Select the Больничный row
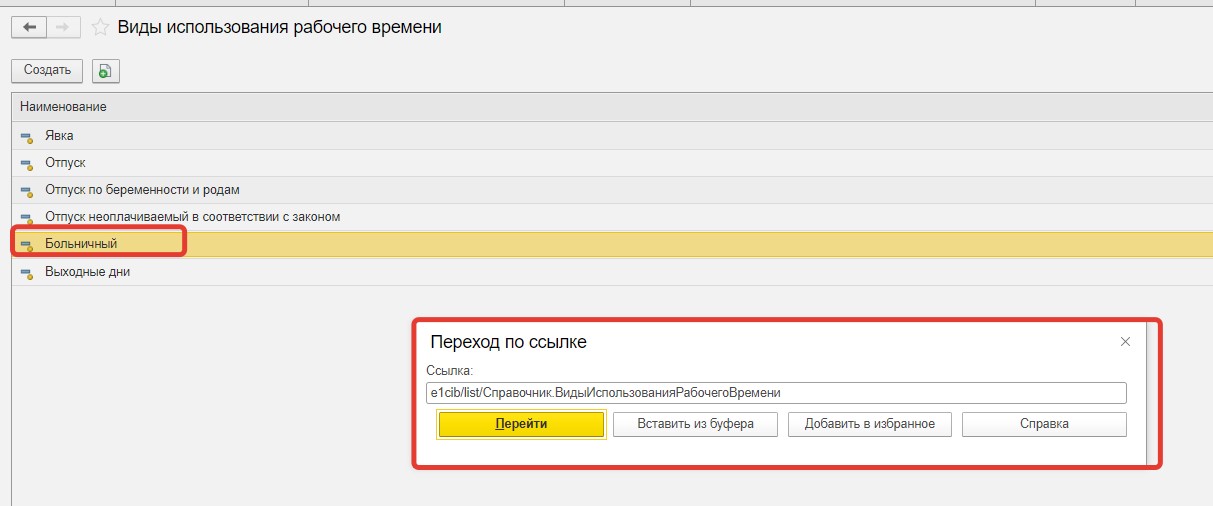1213x506 pixels. tap(612, 244)
